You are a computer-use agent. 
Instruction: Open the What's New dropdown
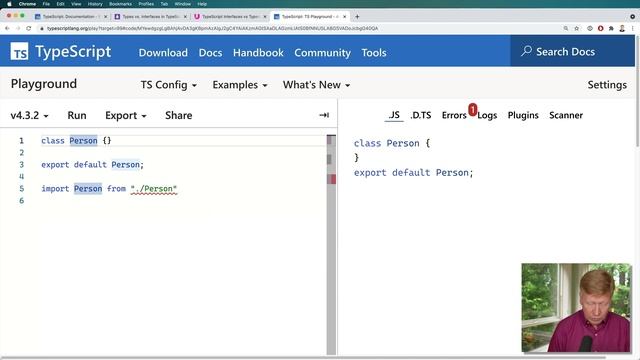[316, 85]
